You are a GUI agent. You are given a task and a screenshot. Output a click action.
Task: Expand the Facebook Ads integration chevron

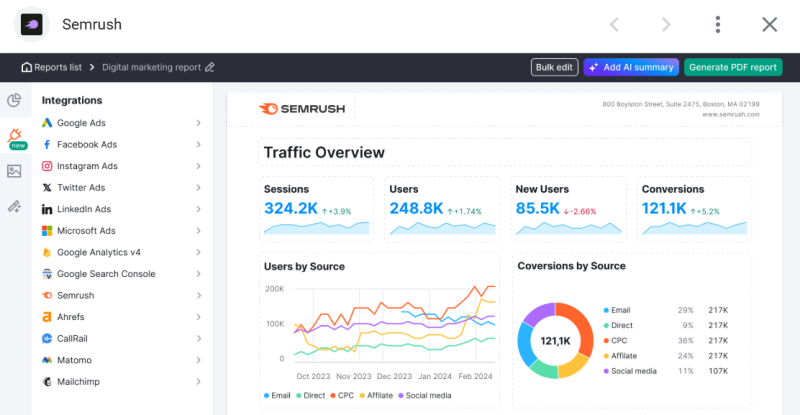pyautogui.click(x=198, y=144)
